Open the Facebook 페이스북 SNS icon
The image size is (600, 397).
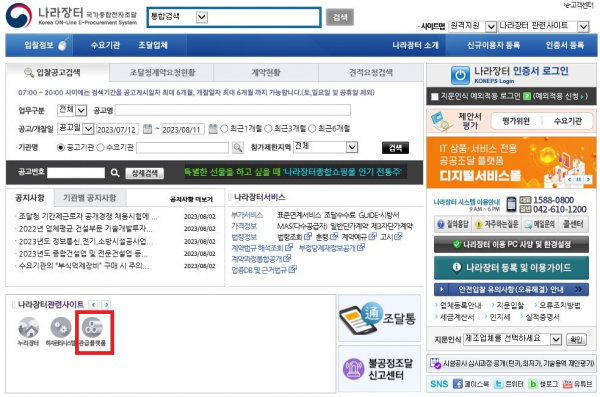click(x=458, y=384)
